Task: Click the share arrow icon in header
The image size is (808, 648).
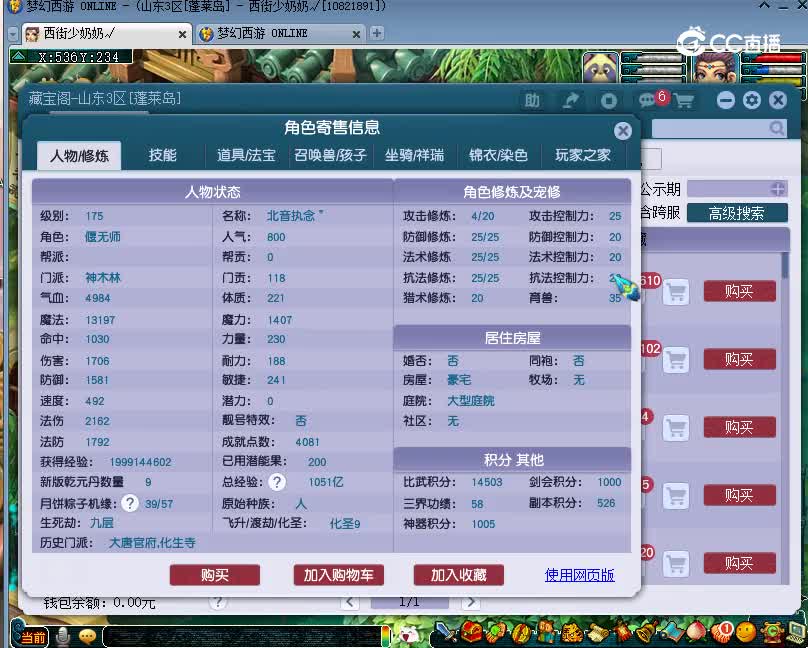Action: (x=570, y=100)
